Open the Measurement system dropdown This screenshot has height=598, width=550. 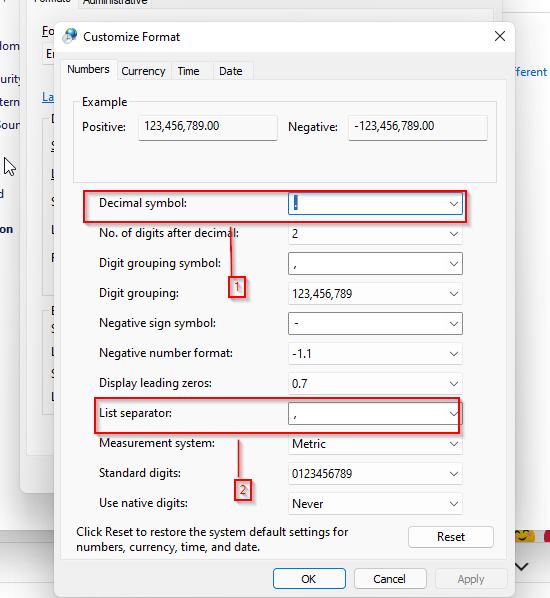tap(375, 444)
